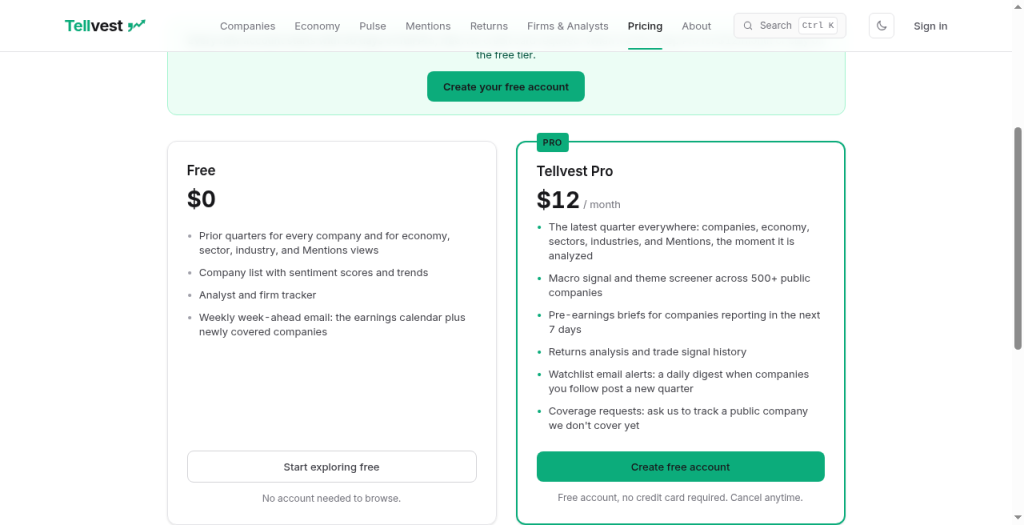Go to the Pulse page
This screenshot has height=525, width=1024.
[x=372, y=26]
